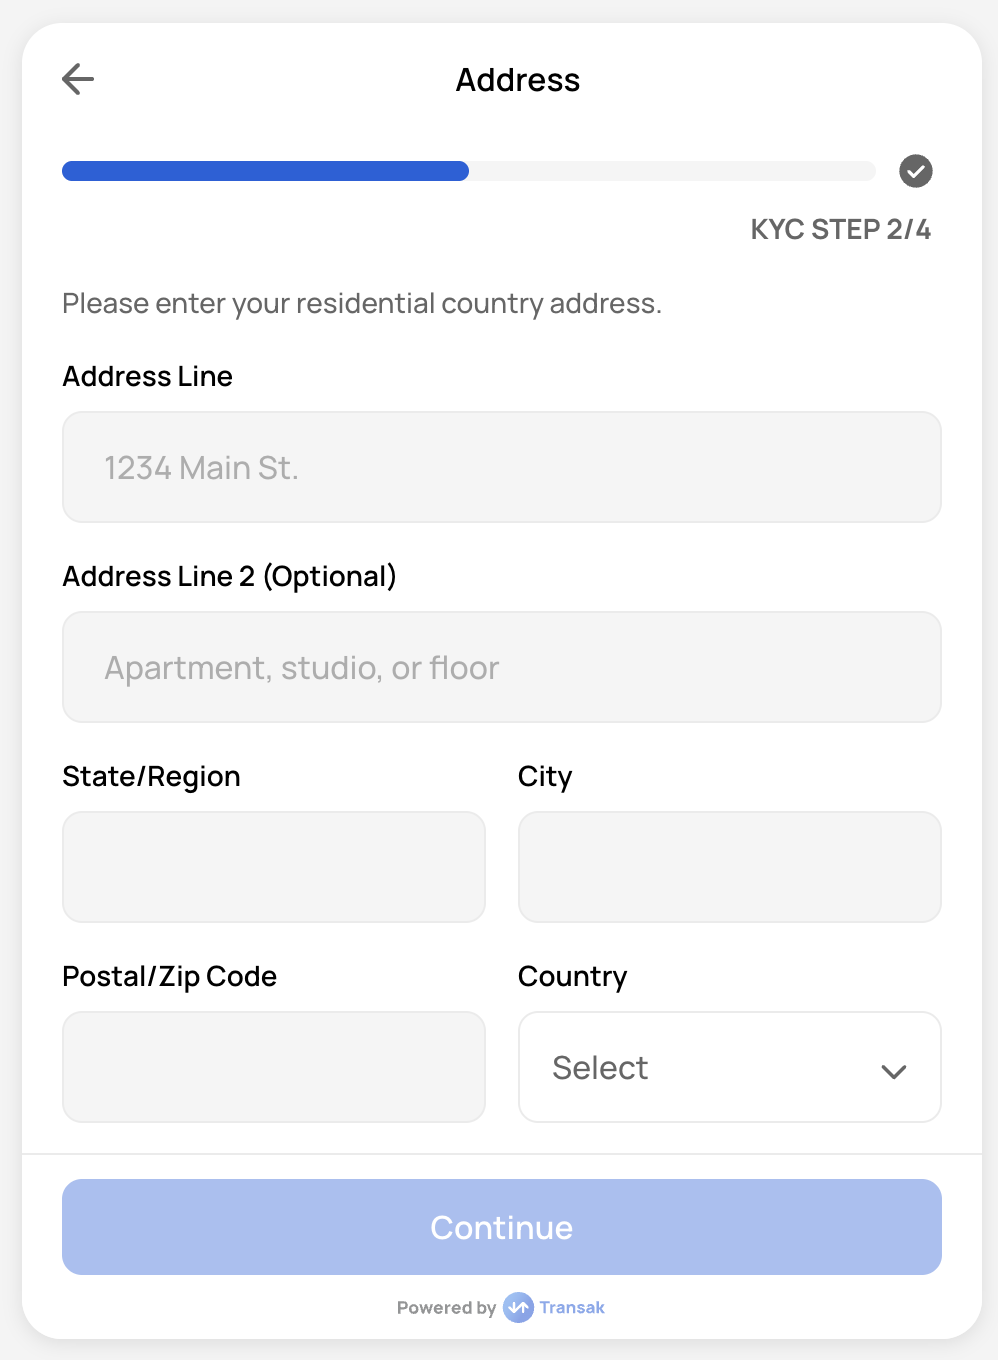Click the KYC STEP 2/4 indicator text

[840, 229]
